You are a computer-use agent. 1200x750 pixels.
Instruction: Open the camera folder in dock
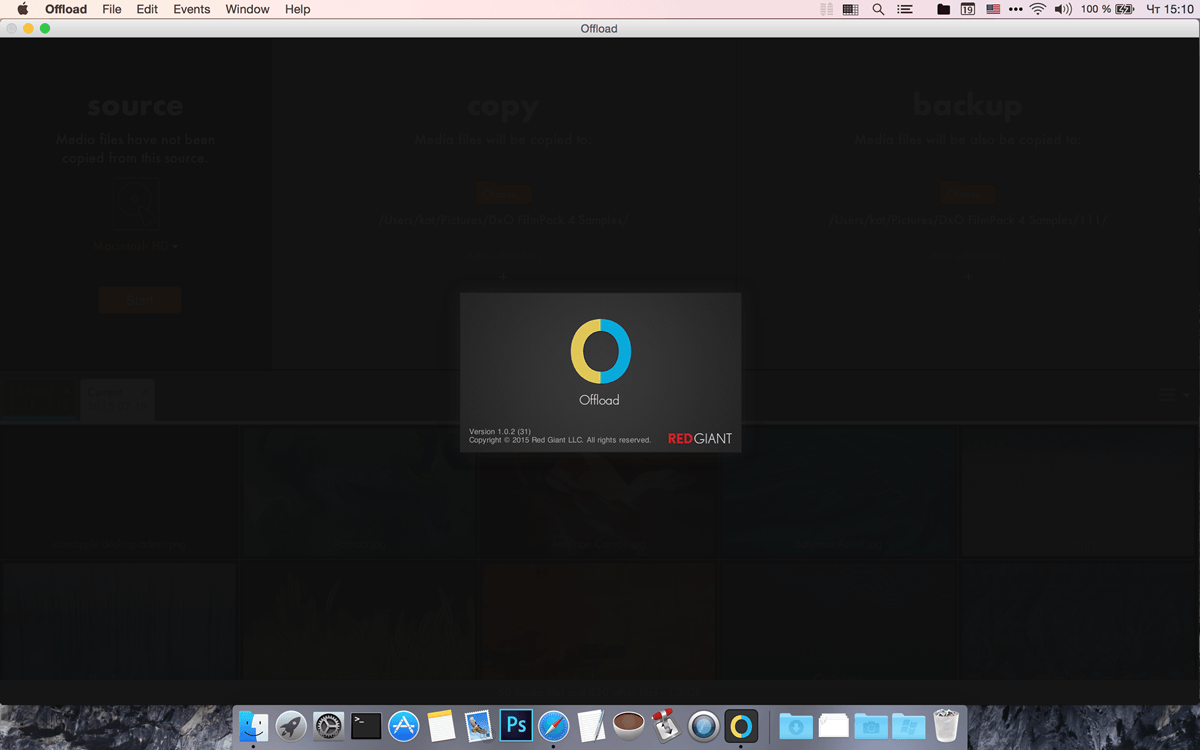[x=871, y=725]
